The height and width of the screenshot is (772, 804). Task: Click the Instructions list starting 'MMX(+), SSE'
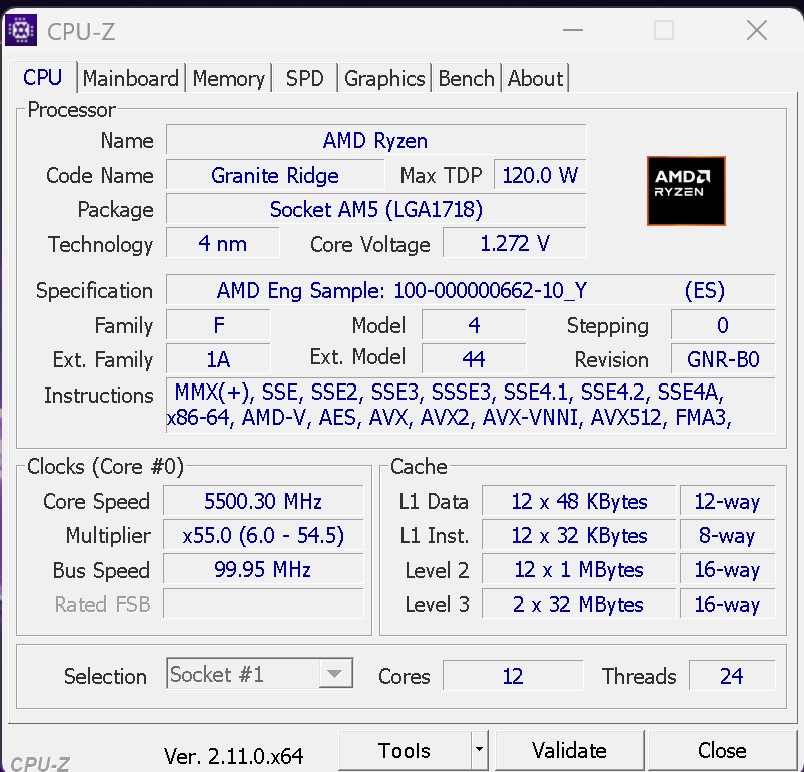pyautogui.click(x=470, y=405)
